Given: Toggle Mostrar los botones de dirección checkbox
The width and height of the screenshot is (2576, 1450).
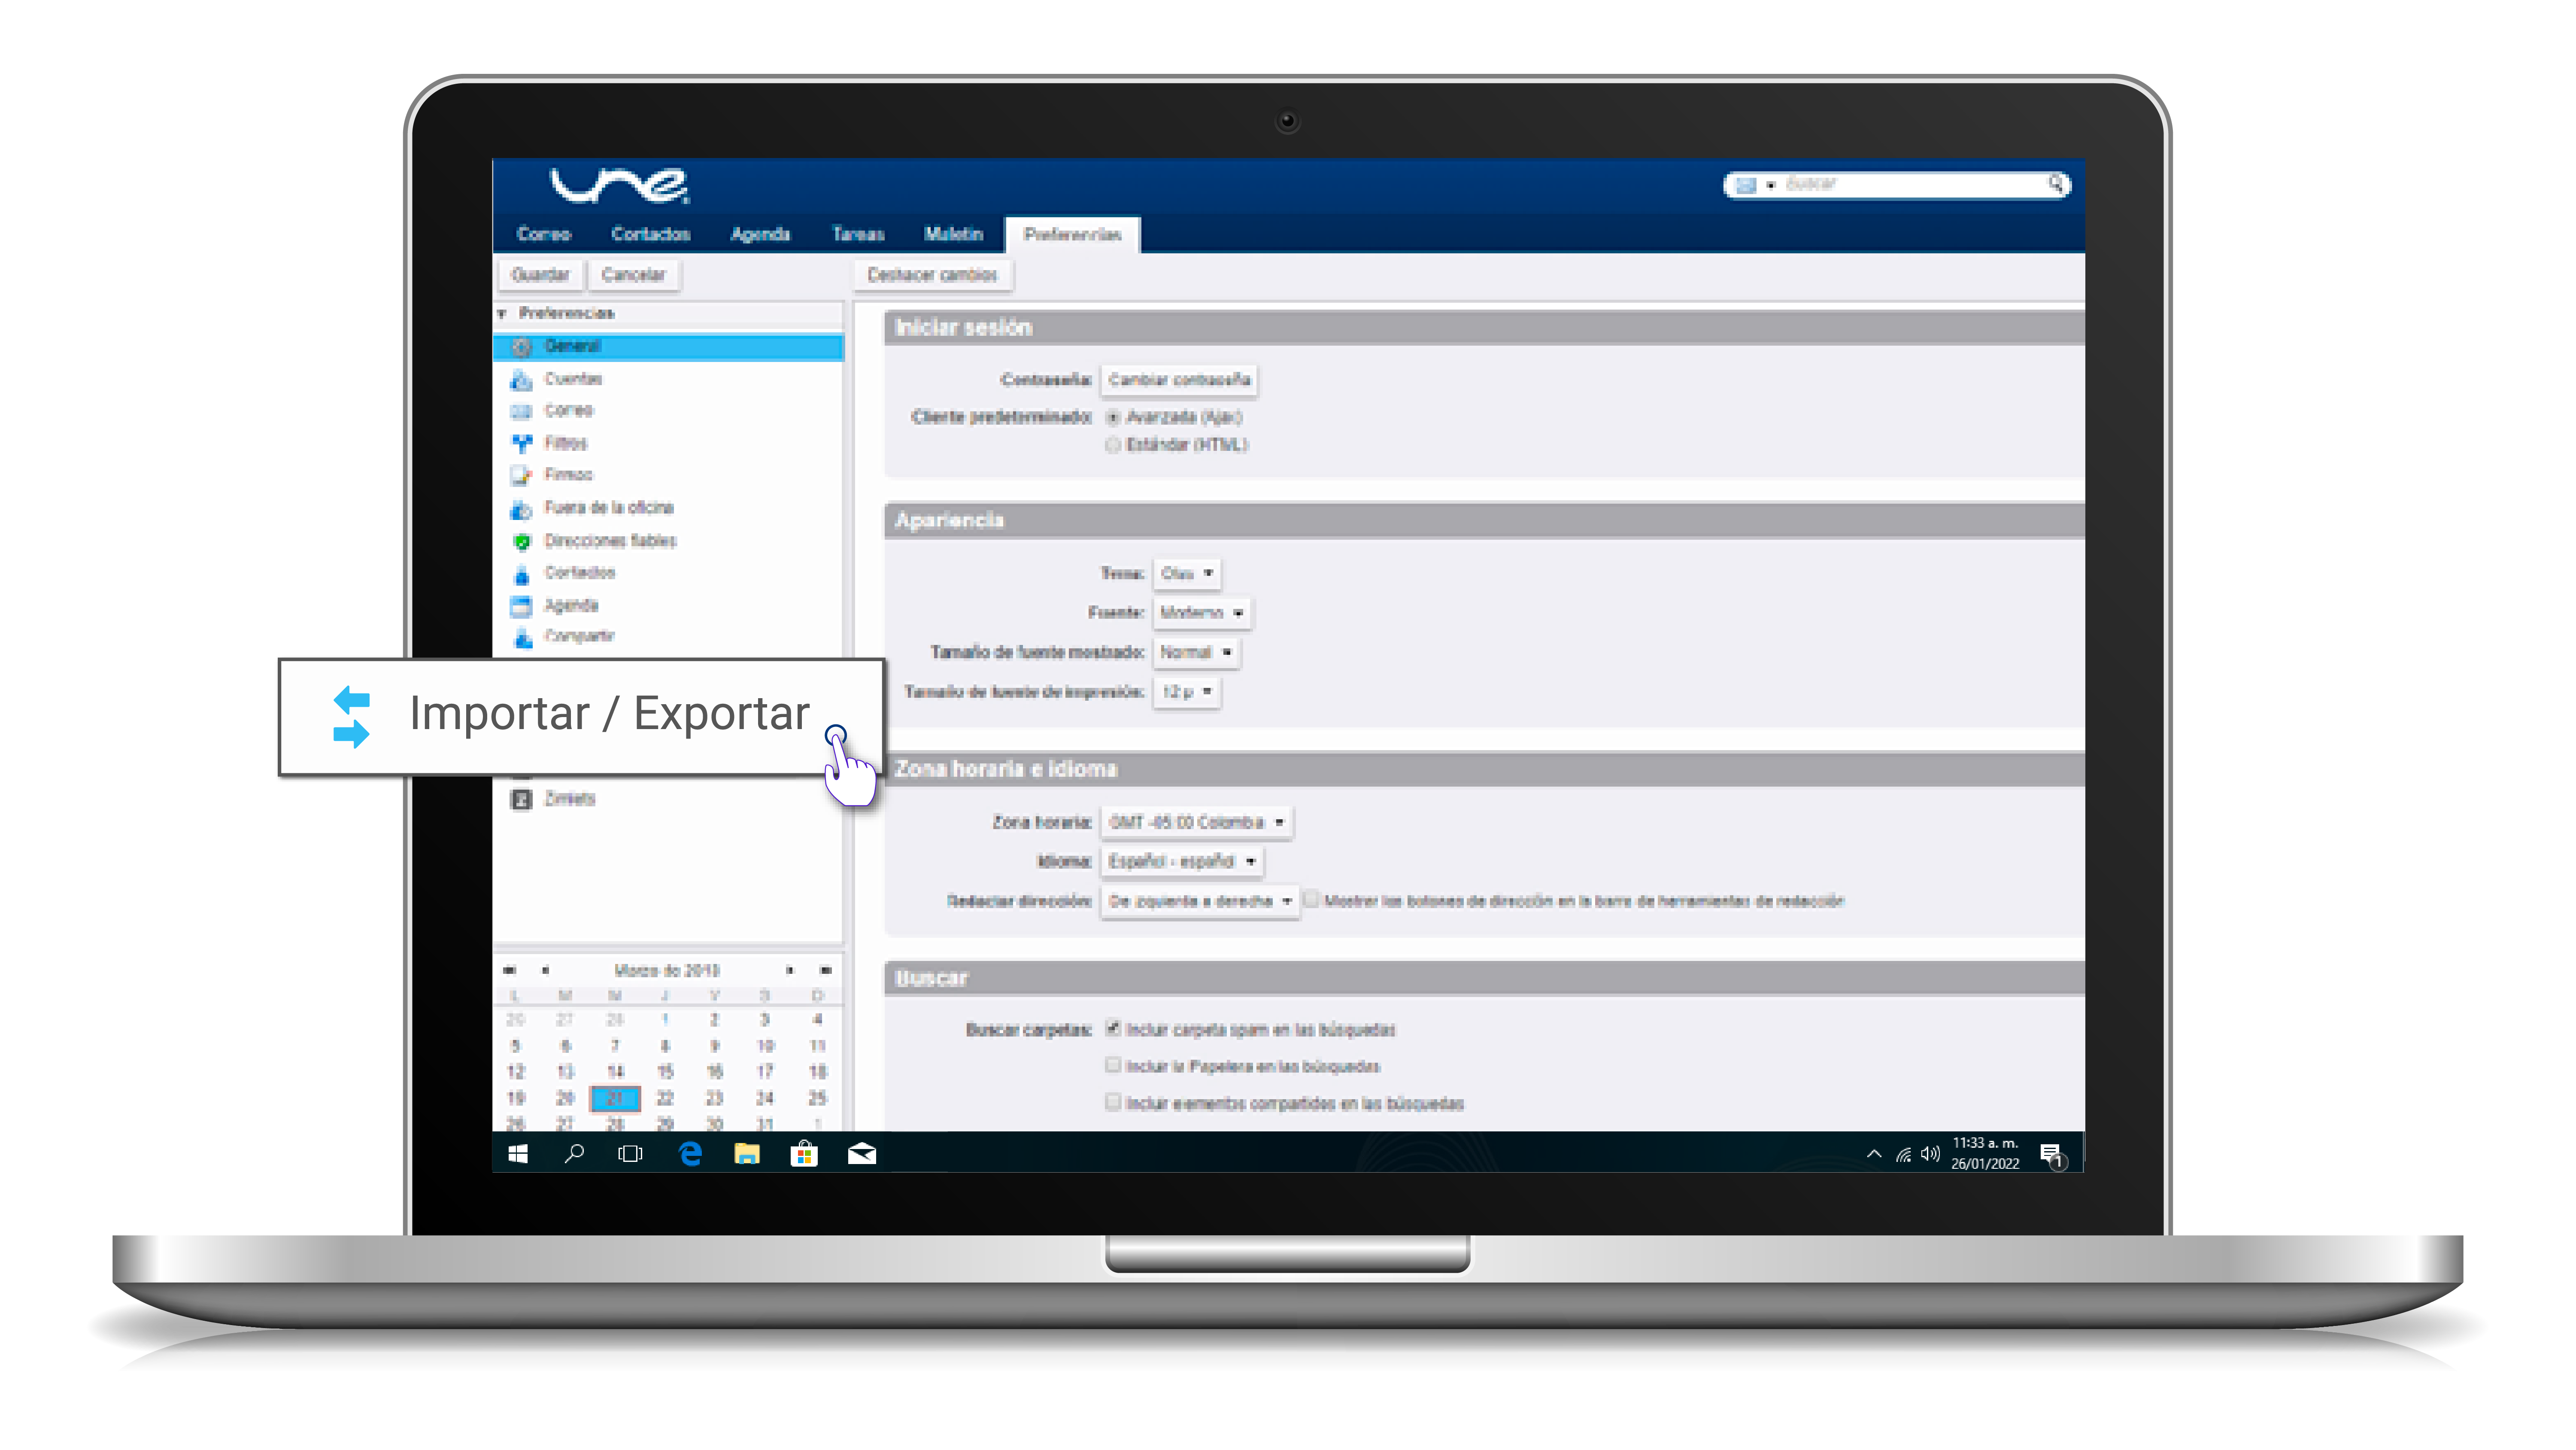Looking at the screenshot, I should [x=1310, y=899].
